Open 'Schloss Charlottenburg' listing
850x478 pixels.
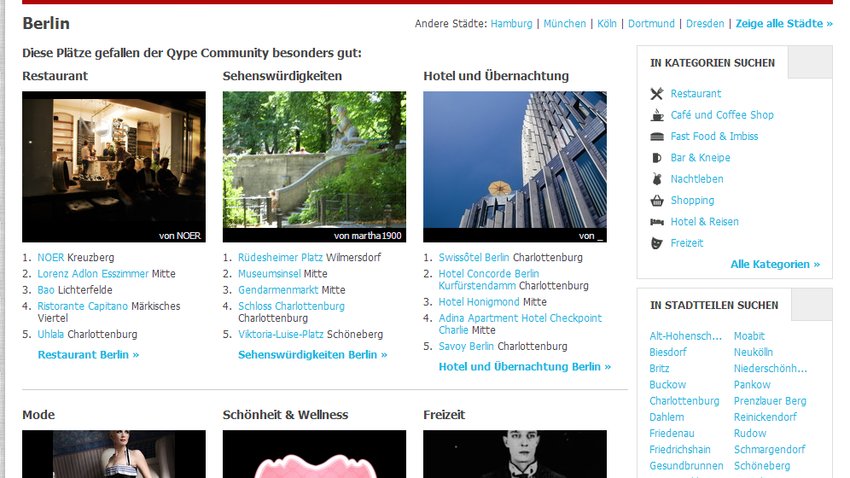pyautogui.click(x=291, y=306)
